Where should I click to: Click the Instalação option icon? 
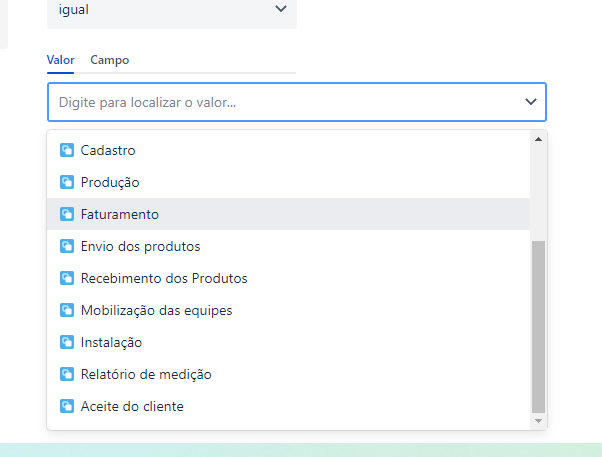[67, 342]
